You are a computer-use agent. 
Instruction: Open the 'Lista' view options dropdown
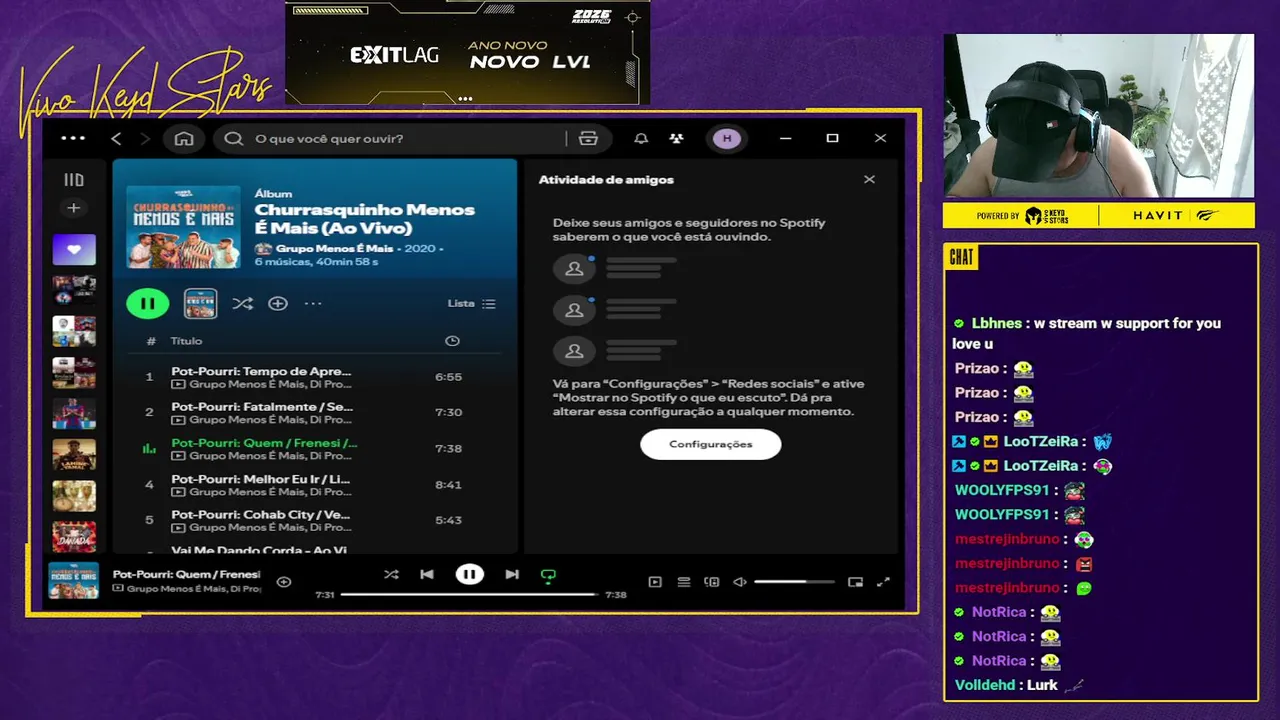(x=471, y=303)
